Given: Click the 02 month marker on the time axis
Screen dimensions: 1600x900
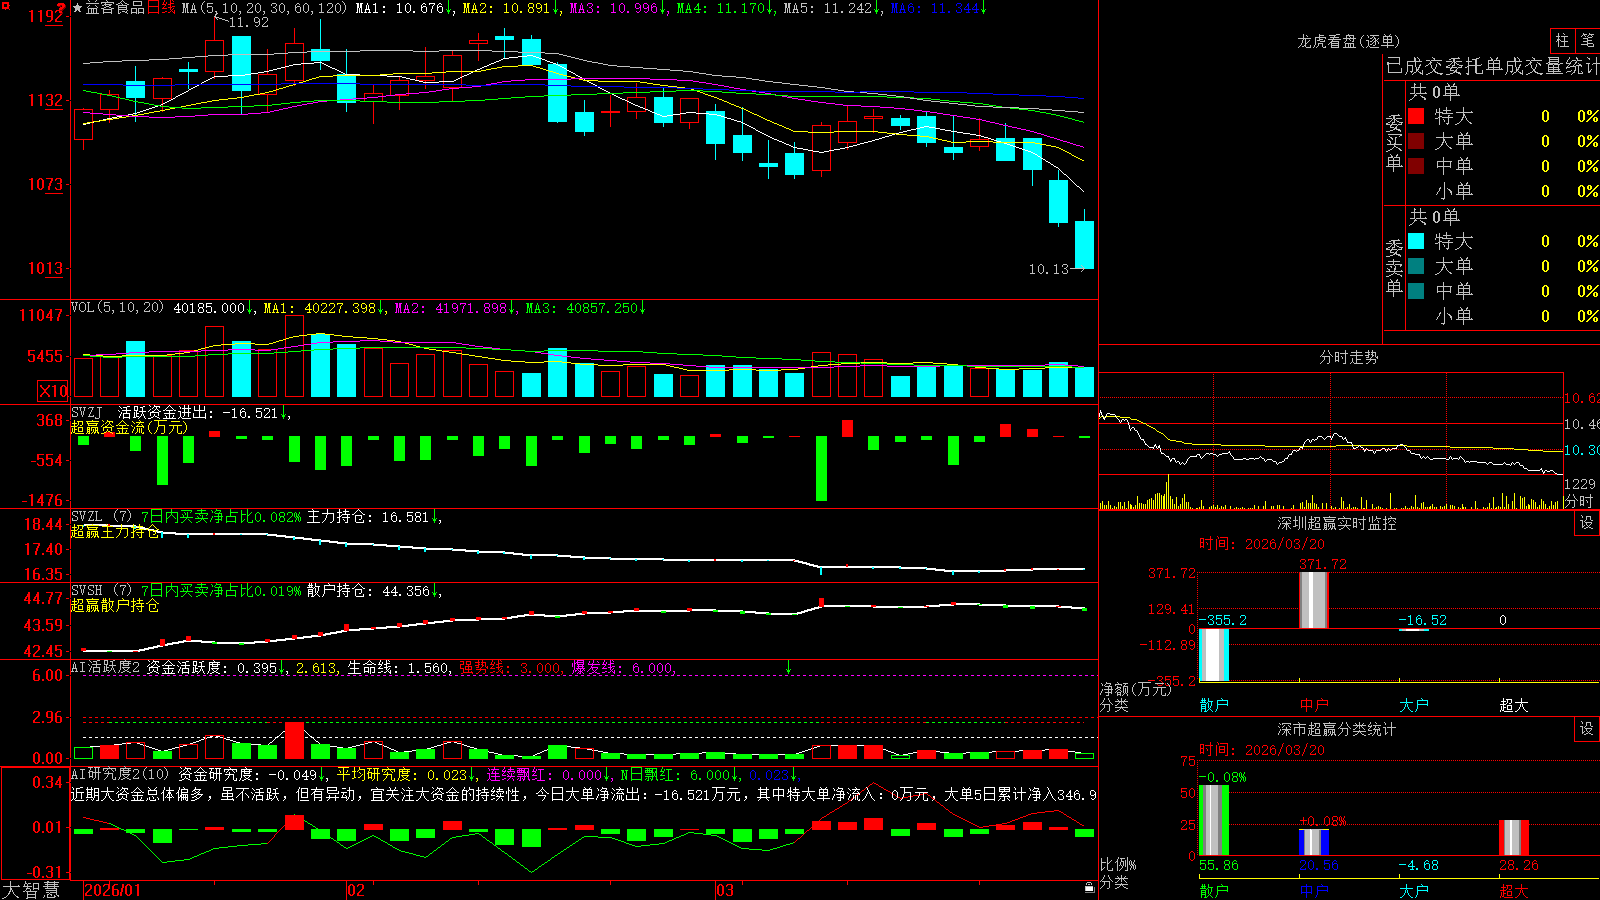Looking at the screenshot, I should coord(355,890).
